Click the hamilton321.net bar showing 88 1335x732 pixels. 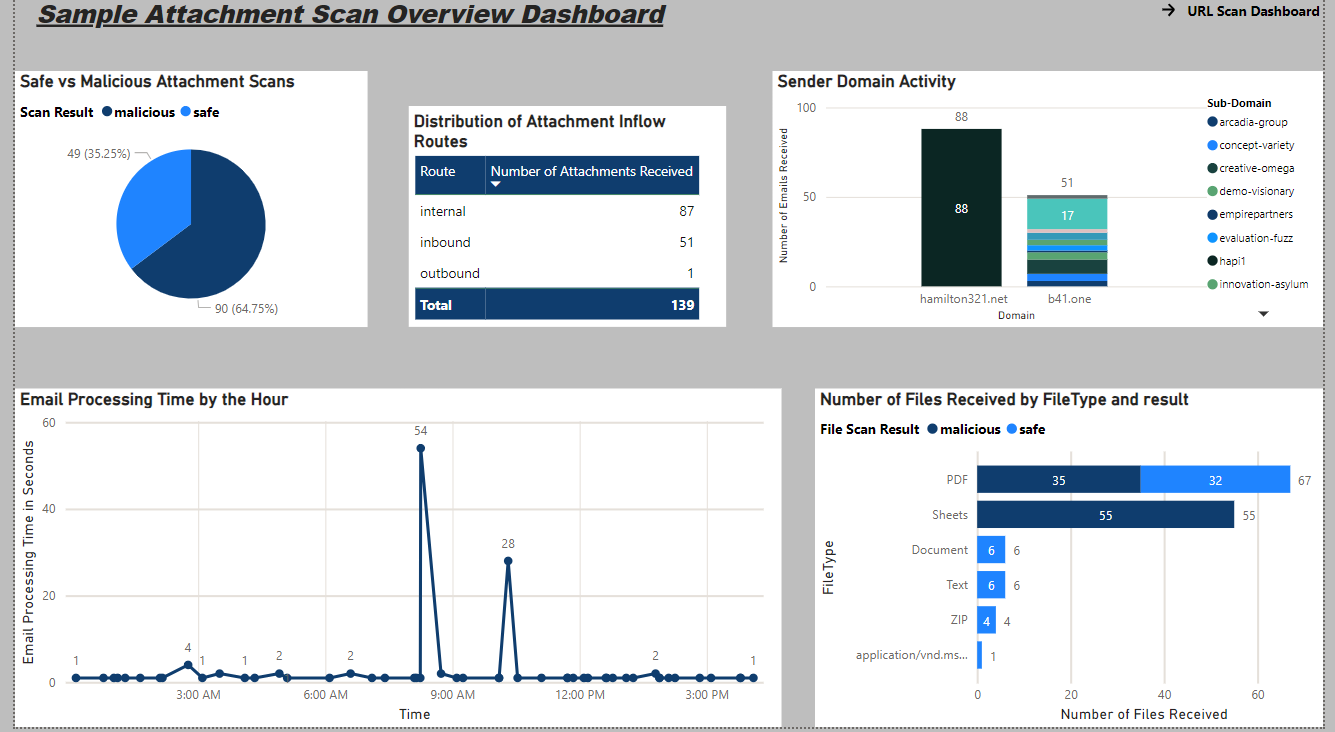(x=961, y=208)
